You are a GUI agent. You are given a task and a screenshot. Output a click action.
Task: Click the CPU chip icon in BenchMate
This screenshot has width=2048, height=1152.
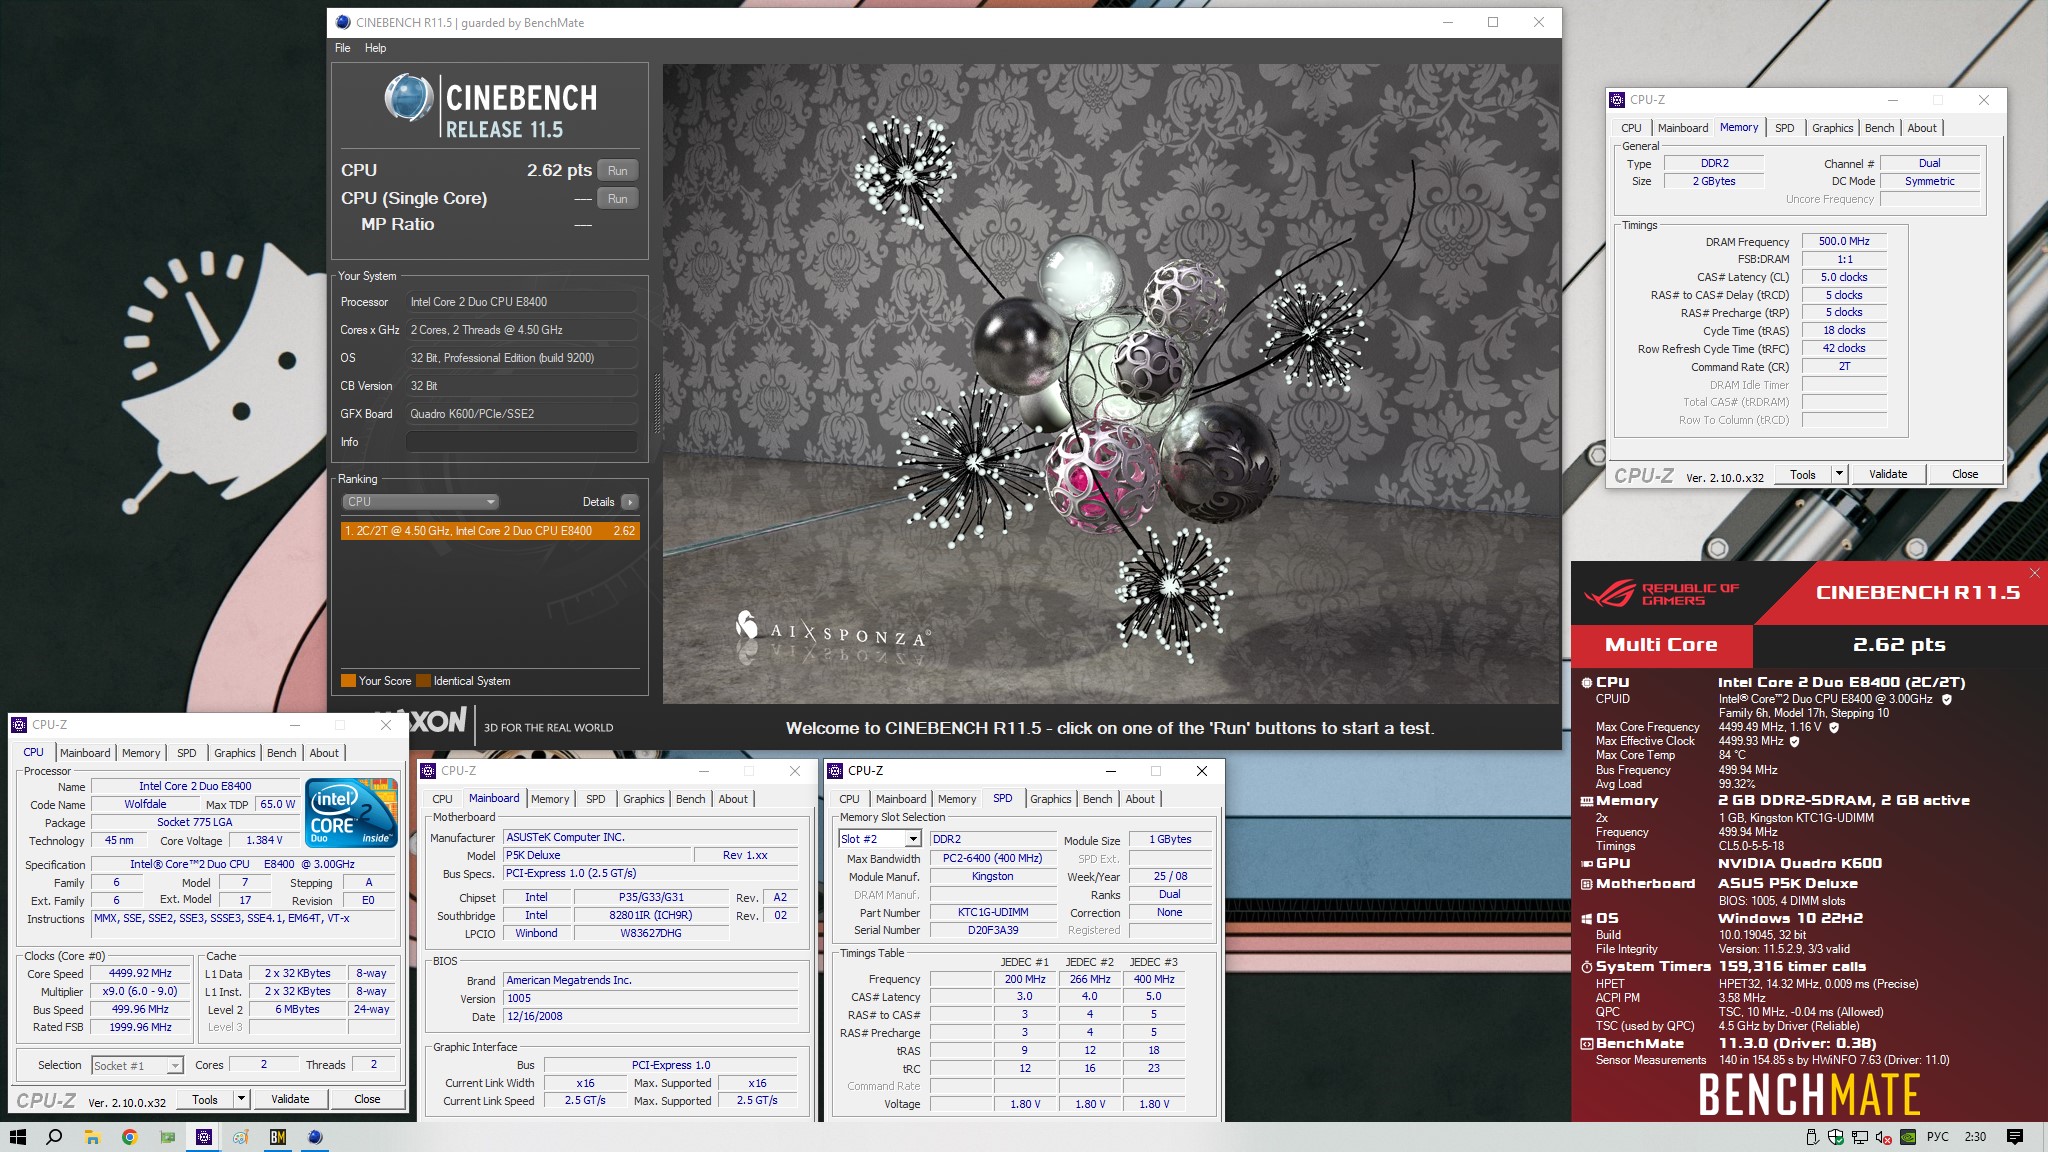click(1586, 683)
